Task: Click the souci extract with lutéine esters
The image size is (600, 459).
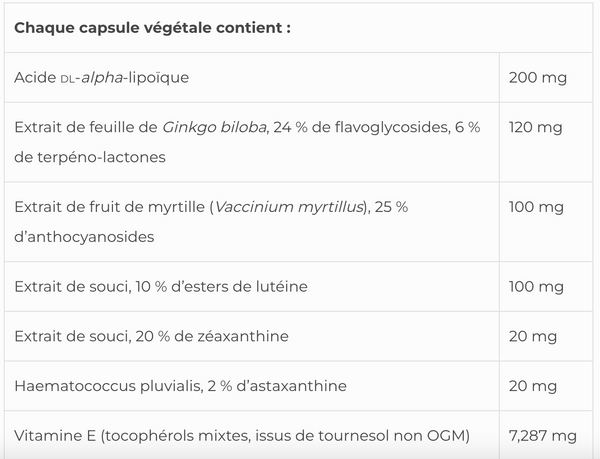Action: pos(161,287)
